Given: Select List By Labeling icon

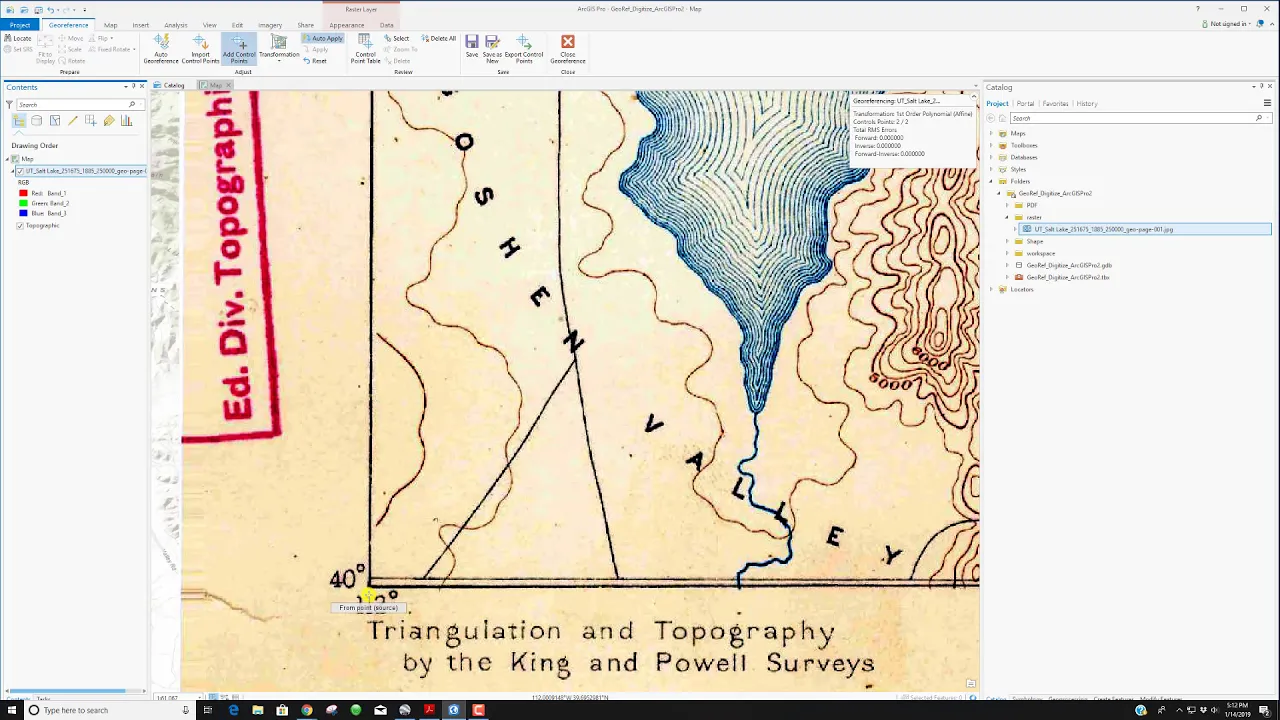Looking at the screenshot, I should [x=108, y=121].
